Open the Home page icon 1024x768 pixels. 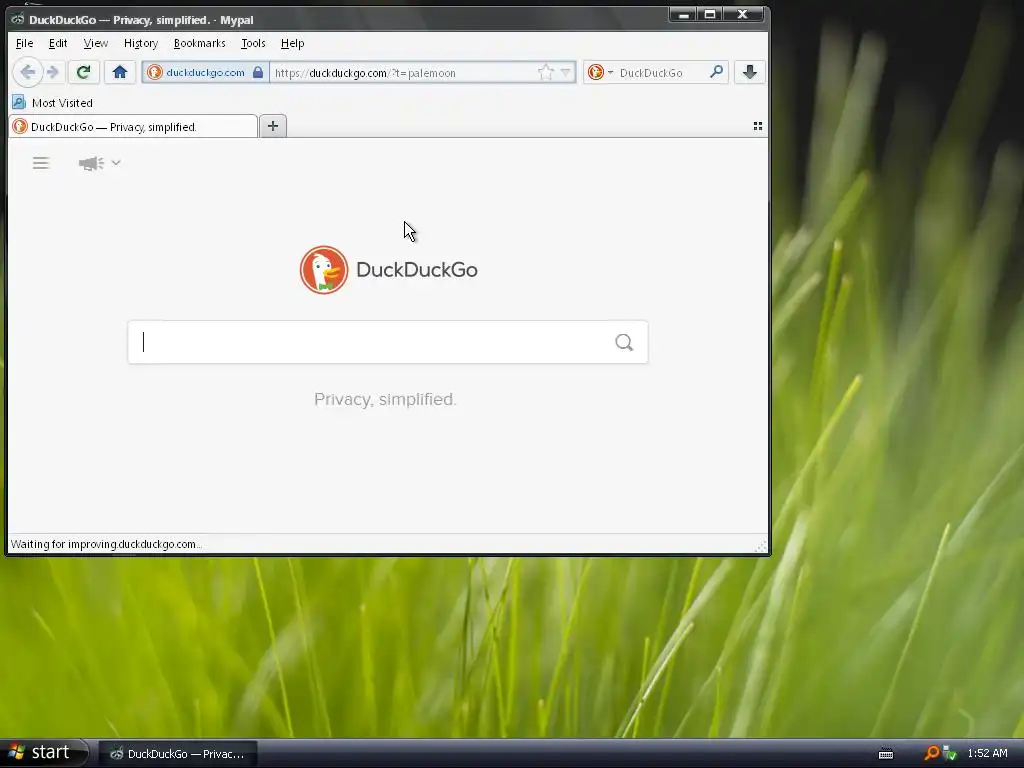click(x=120, y=72)
